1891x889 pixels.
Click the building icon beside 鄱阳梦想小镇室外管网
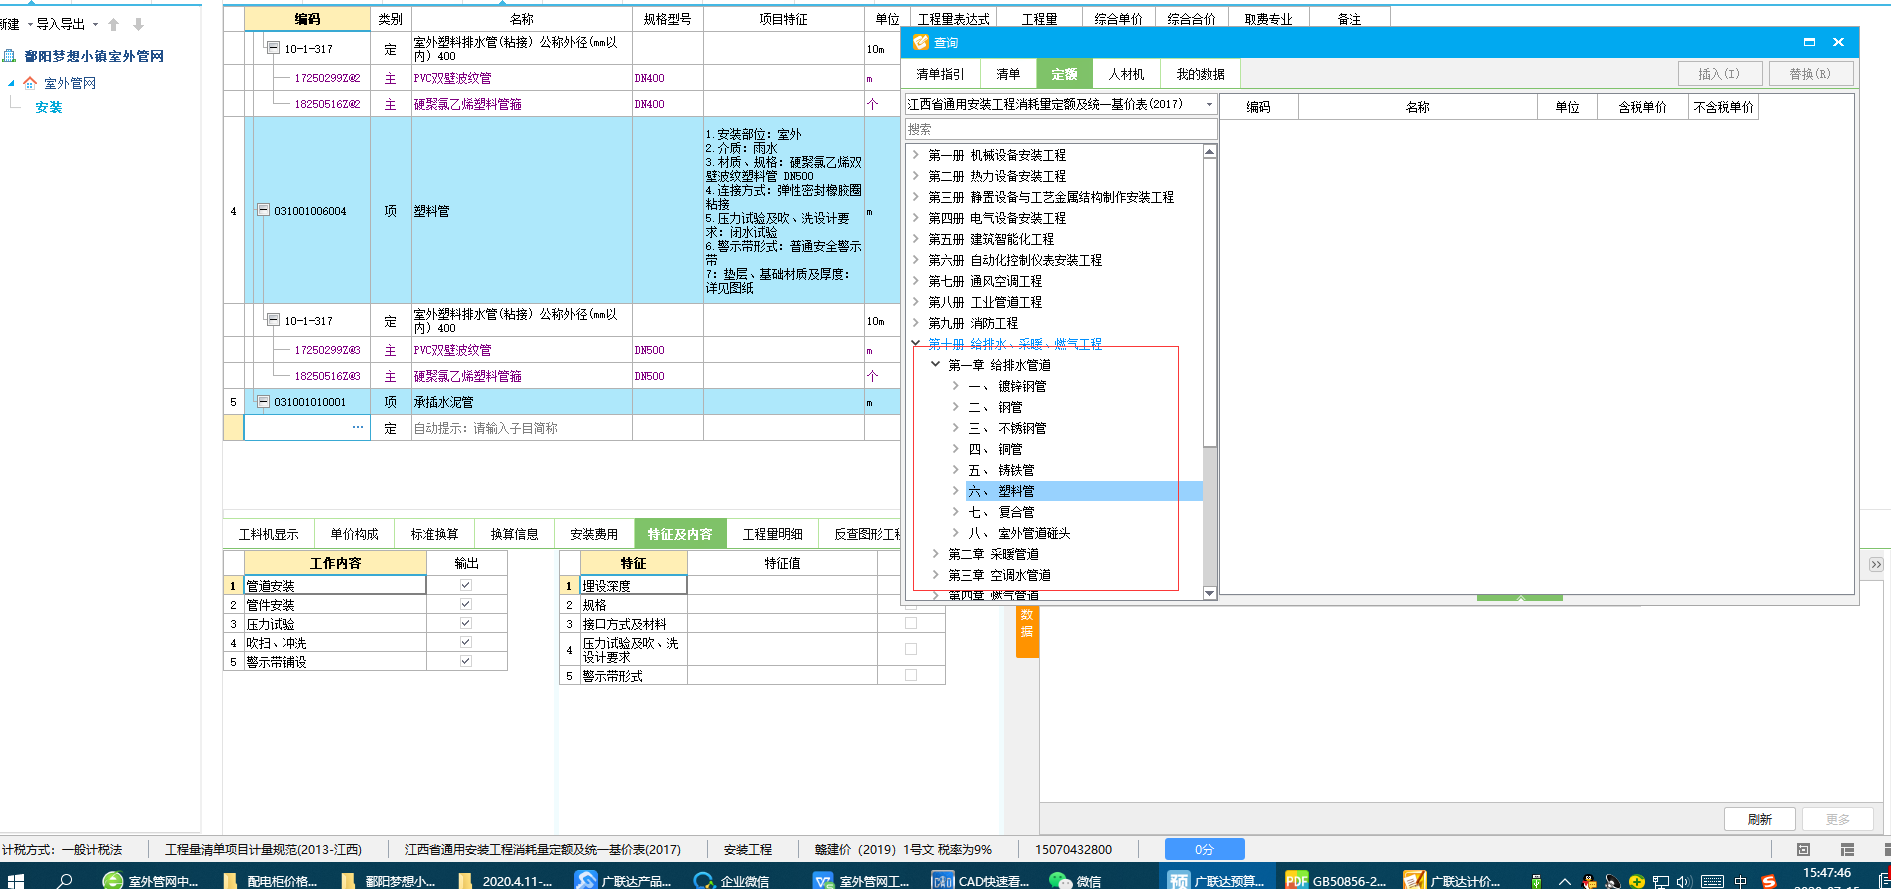9,56
